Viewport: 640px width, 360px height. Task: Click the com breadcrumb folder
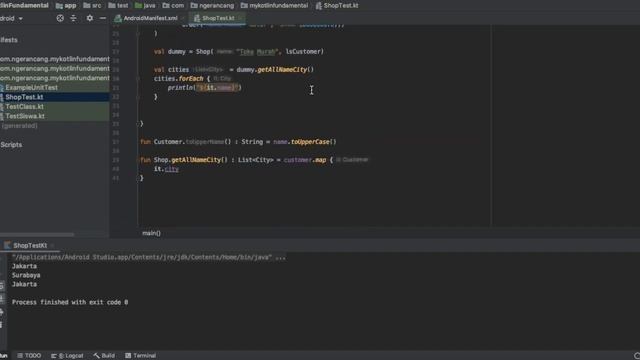[173, 6]
